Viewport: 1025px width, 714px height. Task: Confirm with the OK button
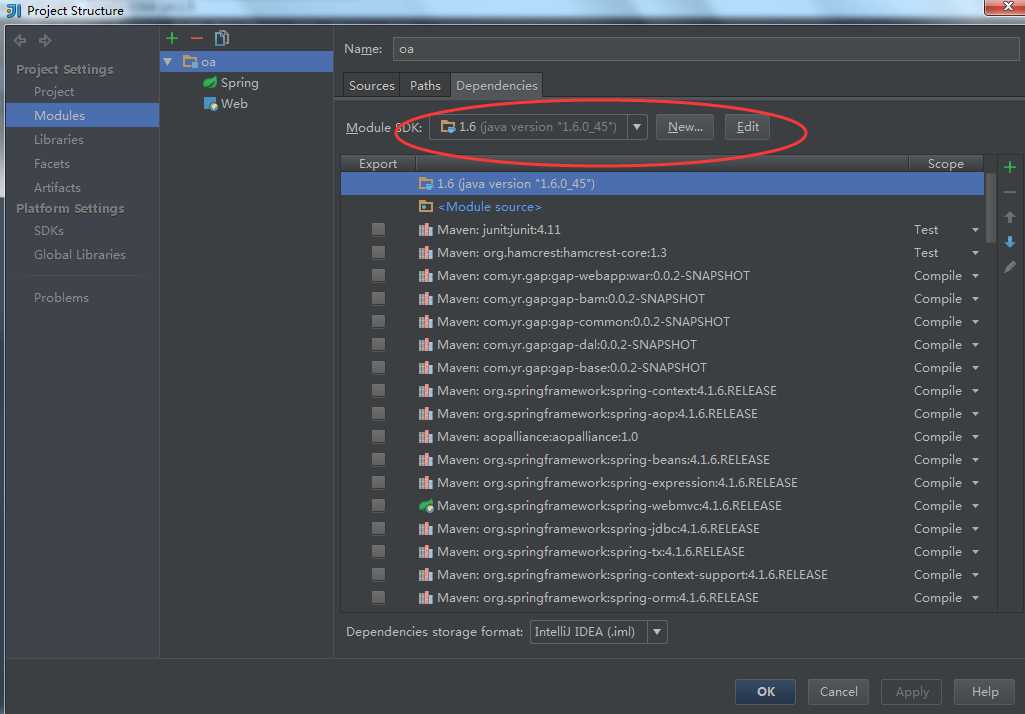765,692
